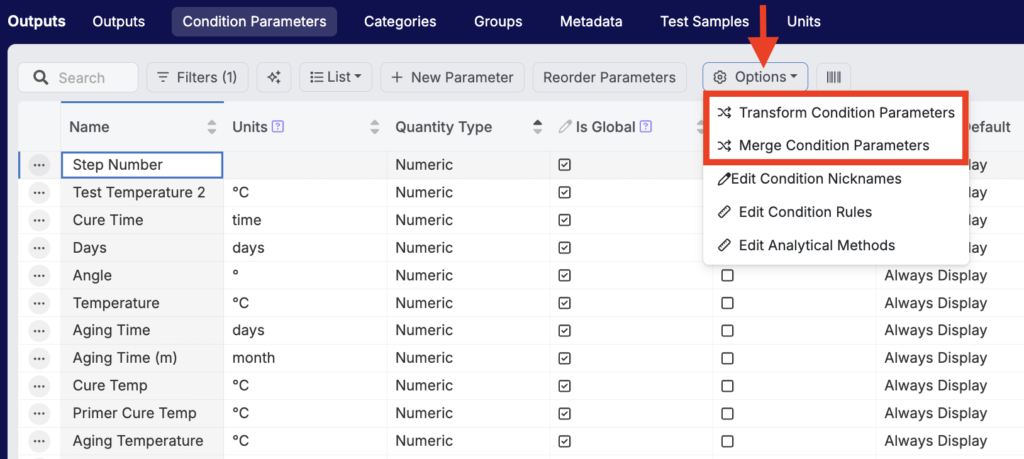Open row menu for Step Number
1024x459 pixels.
coord(39,165)
